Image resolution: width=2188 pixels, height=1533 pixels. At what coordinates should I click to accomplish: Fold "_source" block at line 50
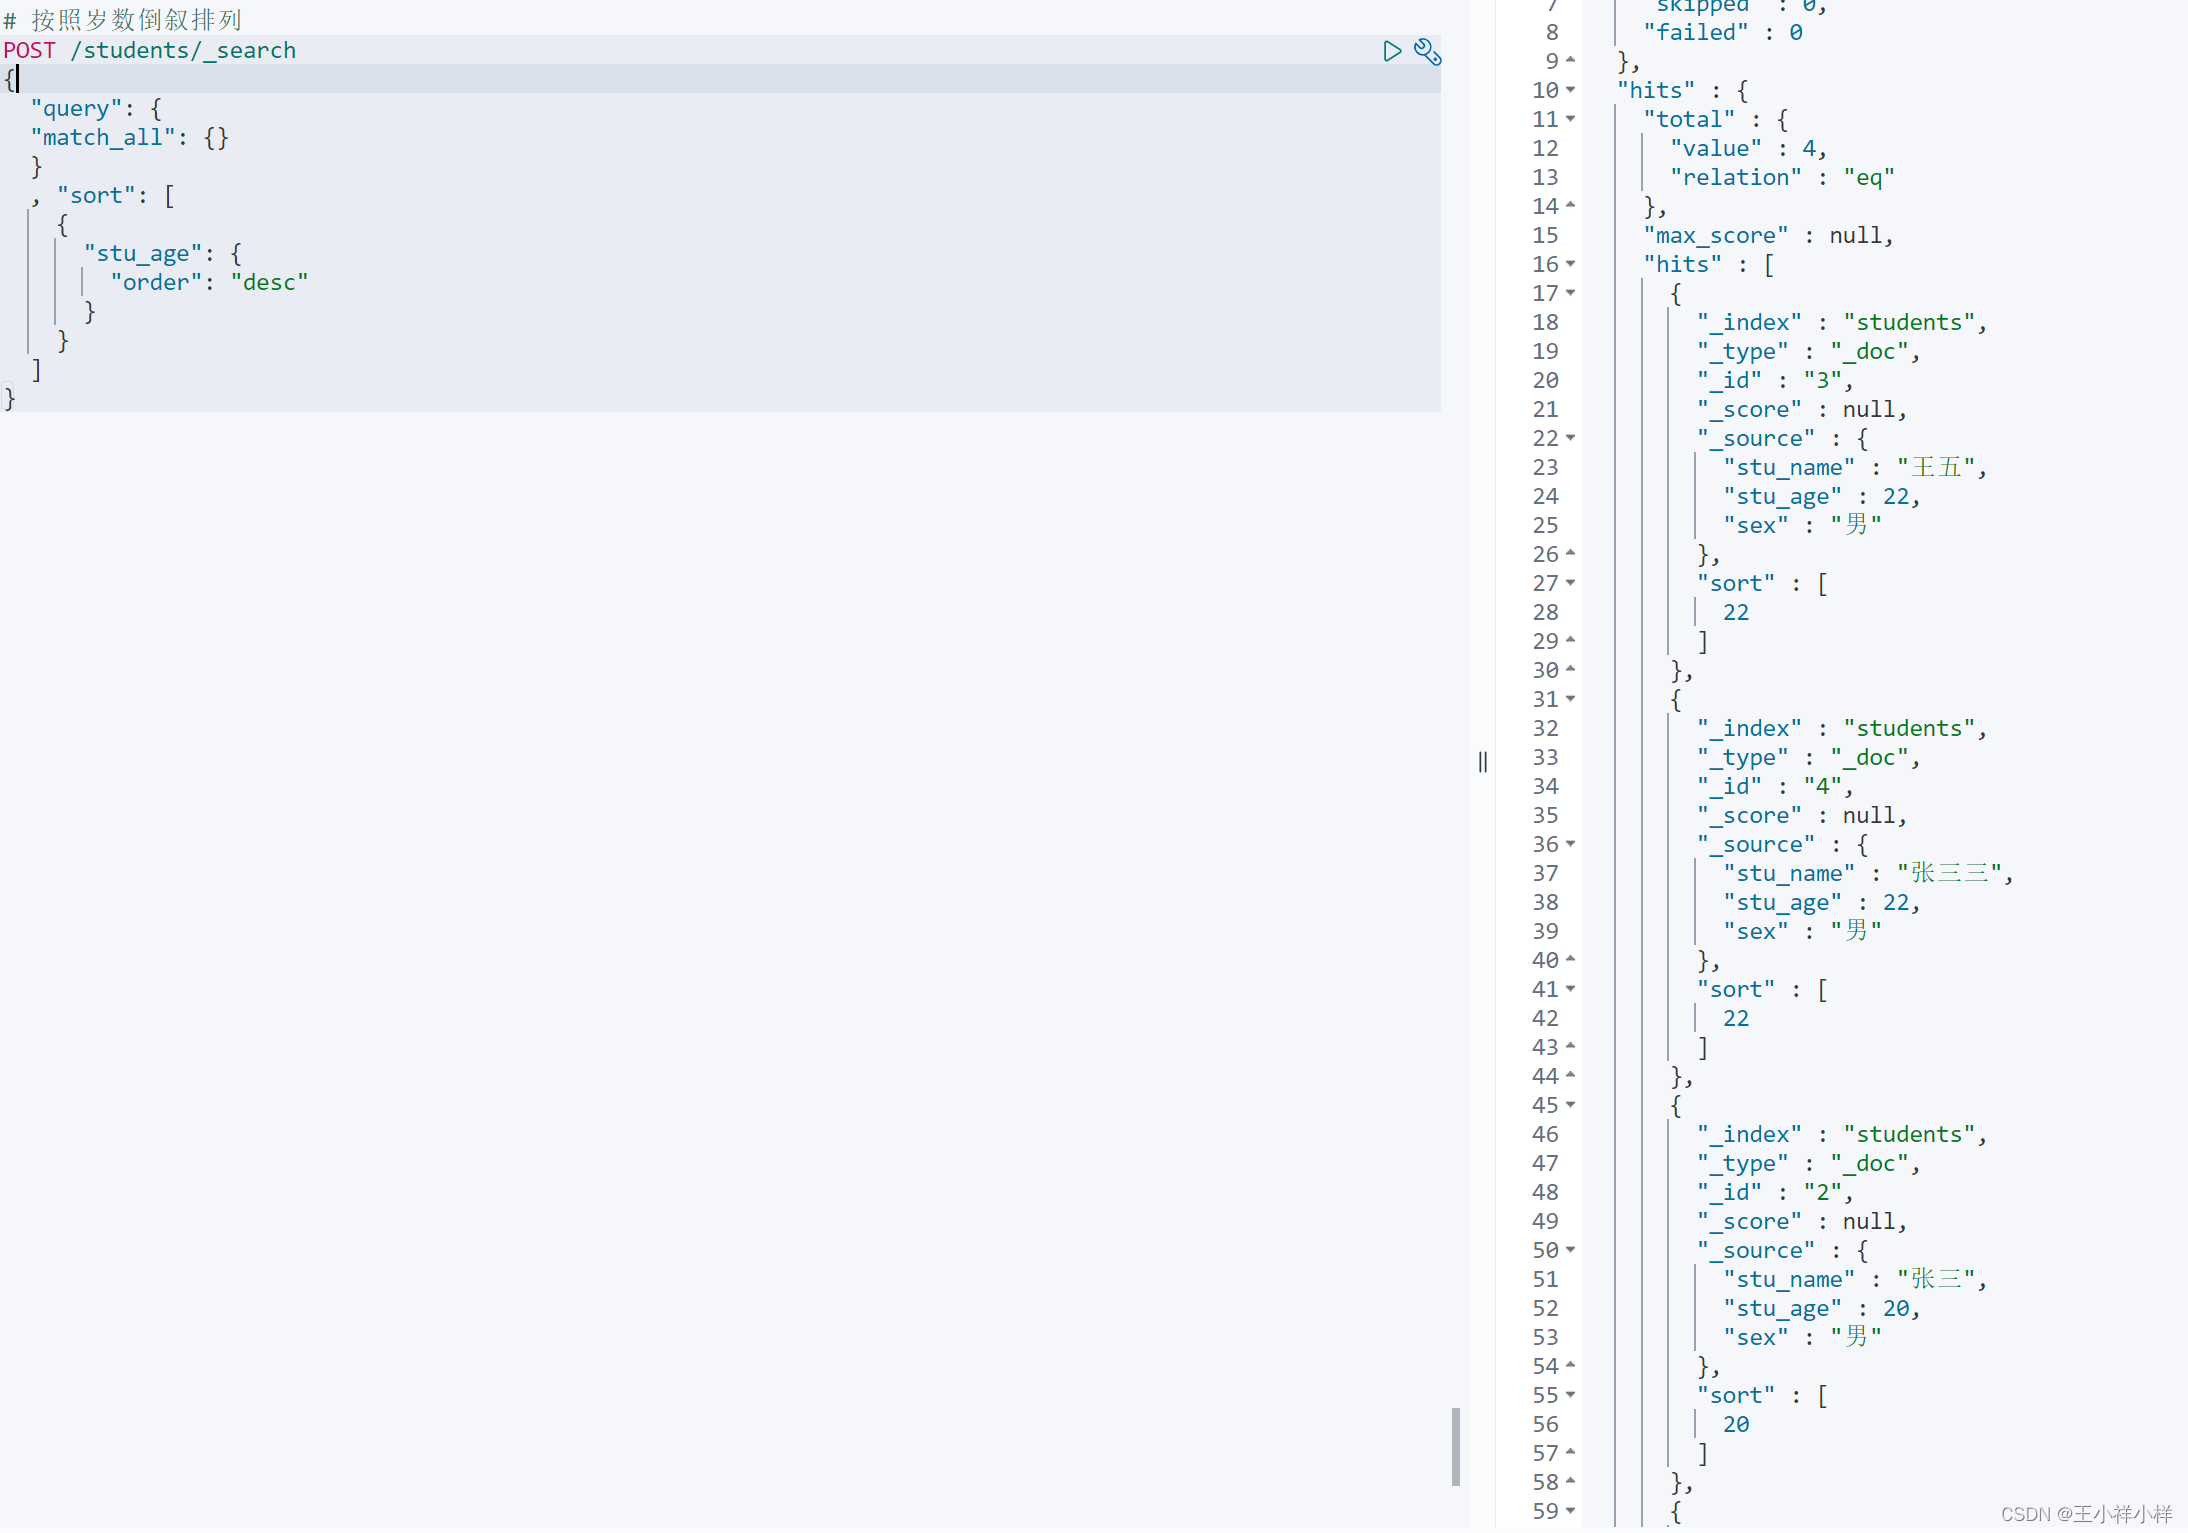(x=1570, y=1250)
